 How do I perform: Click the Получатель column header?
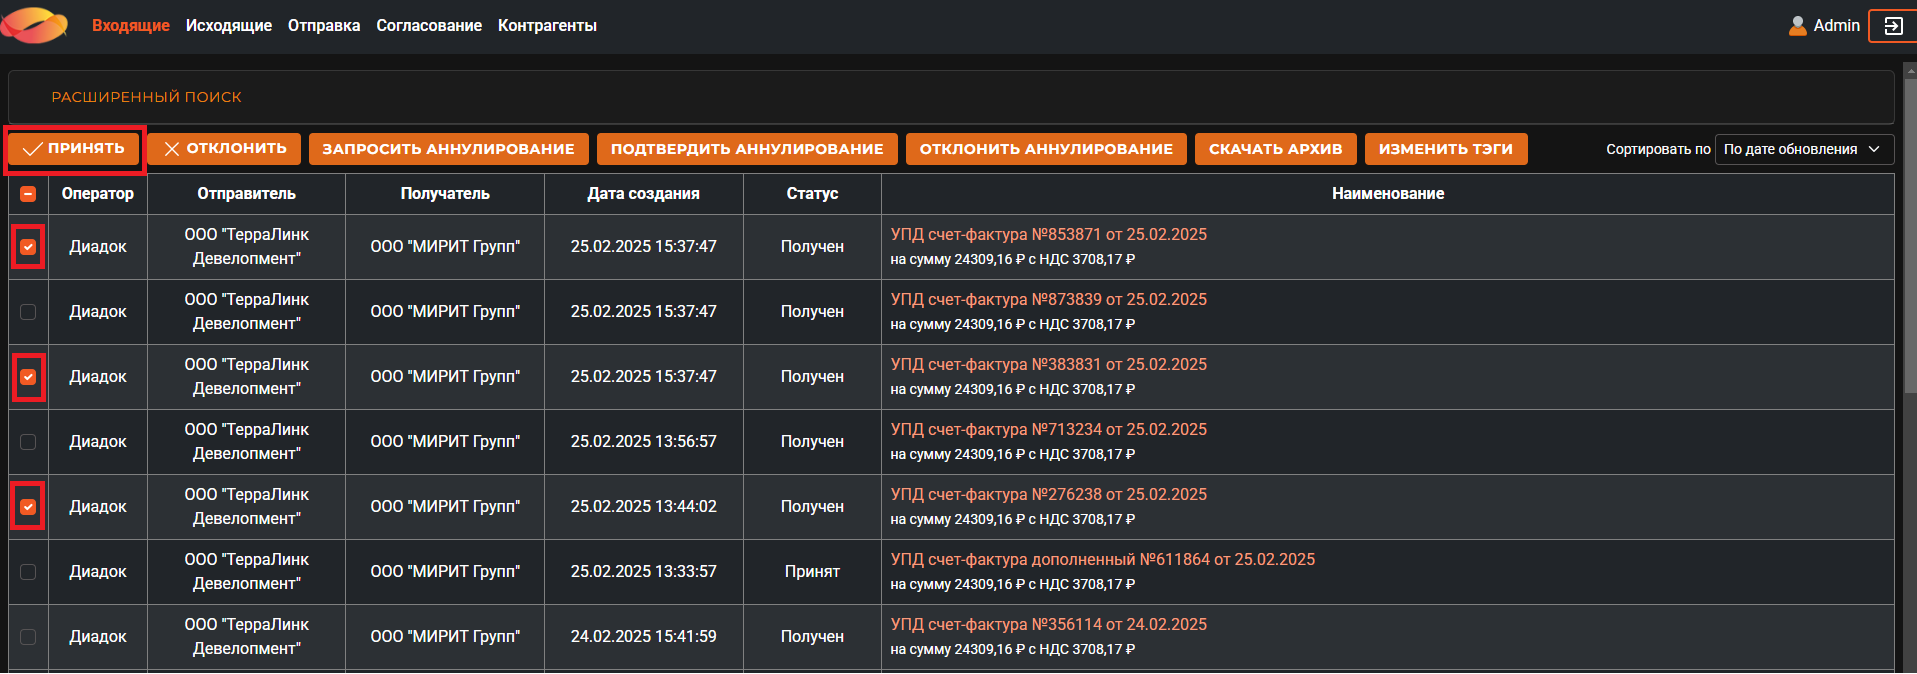(445, 194)
